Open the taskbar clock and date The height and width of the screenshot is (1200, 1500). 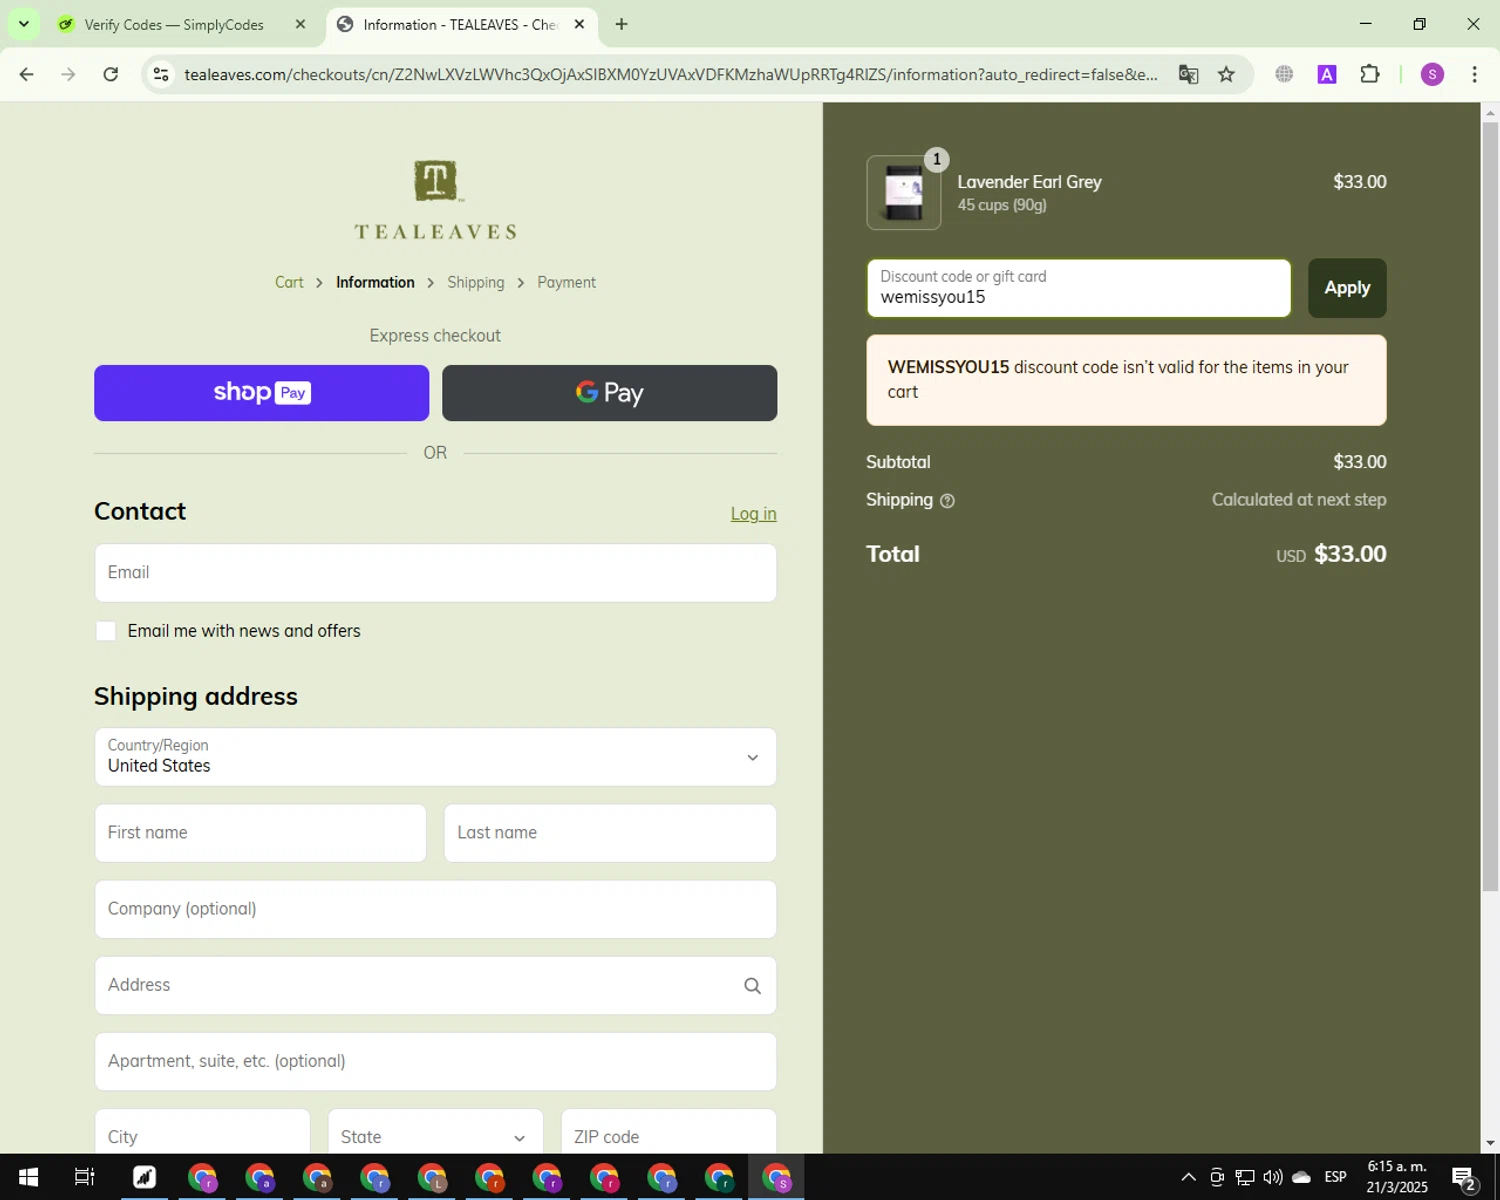[x=1397, y=1177]
